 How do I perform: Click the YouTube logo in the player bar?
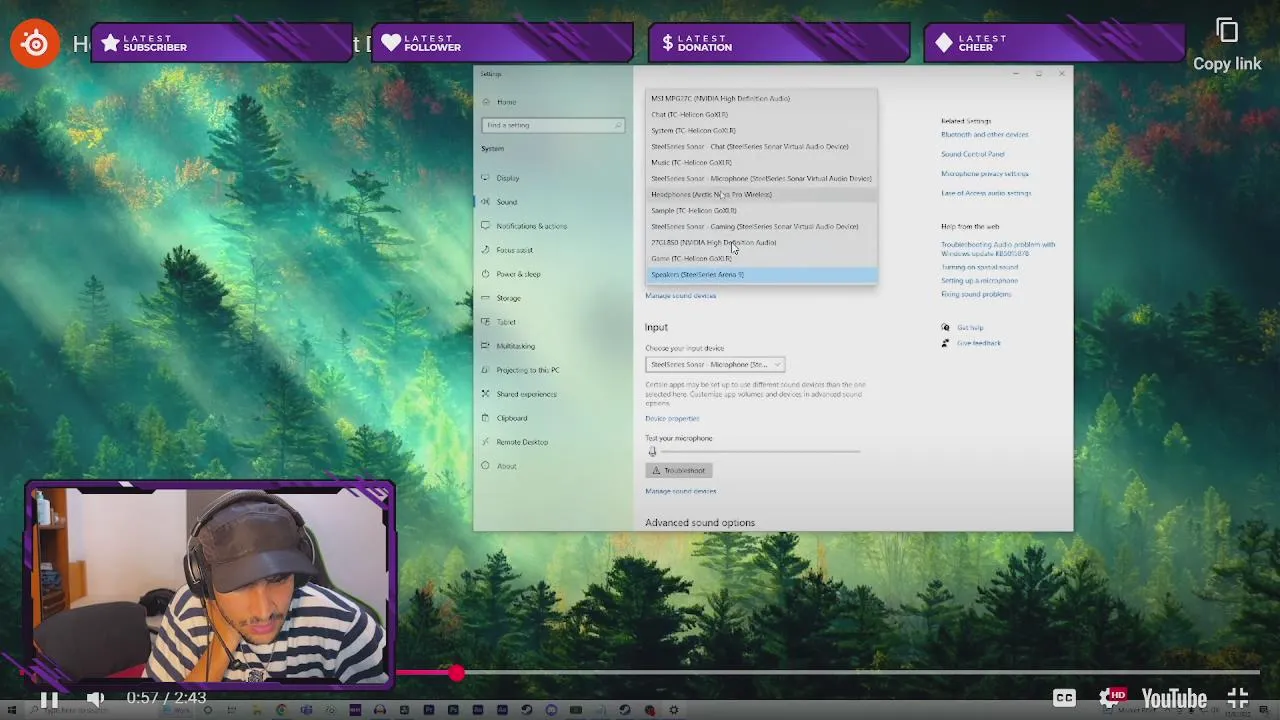(1174, 698)
